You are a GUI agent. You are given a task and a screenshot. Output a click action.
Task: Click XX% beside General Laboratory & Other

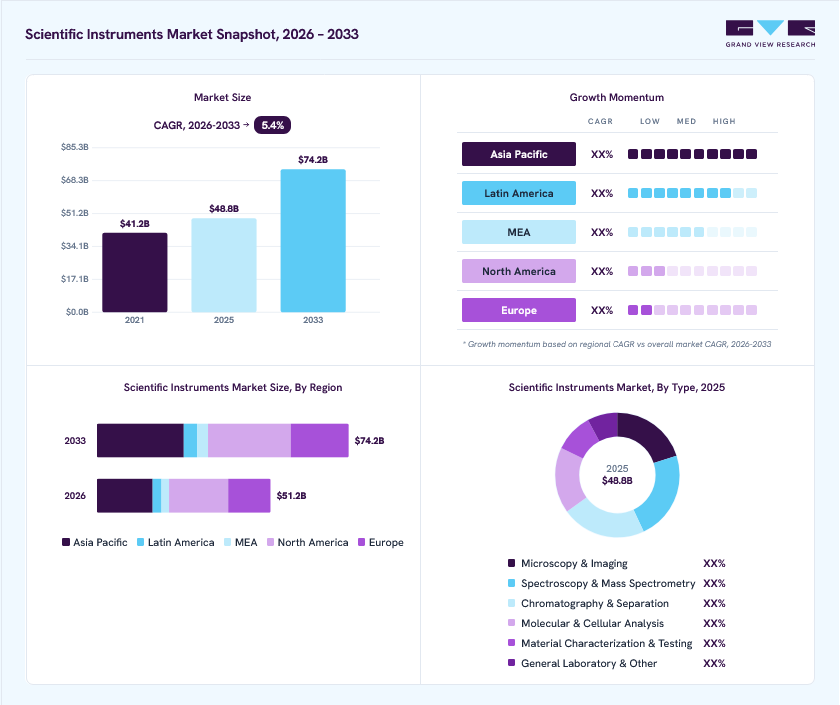[x=714, y=663]
